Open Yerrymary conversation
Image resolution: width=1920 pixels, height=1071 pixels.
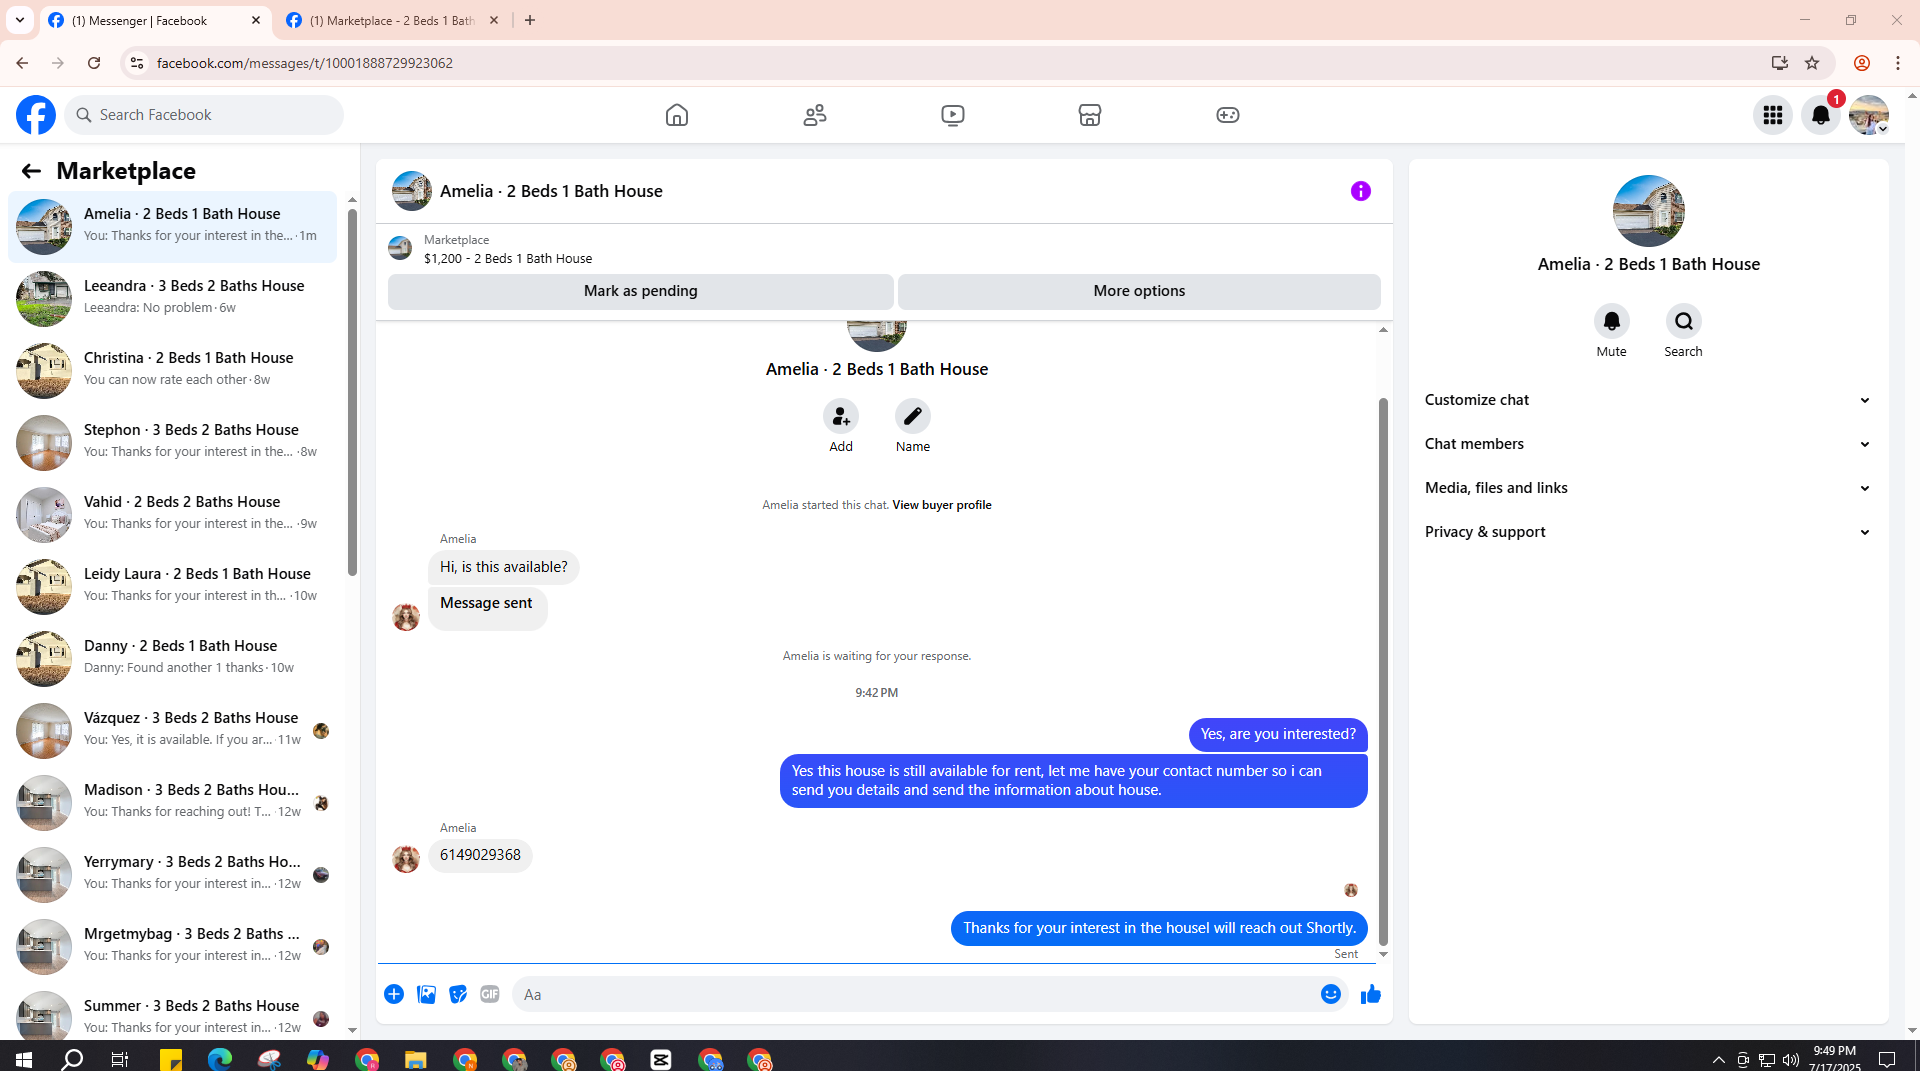(172, 875)
